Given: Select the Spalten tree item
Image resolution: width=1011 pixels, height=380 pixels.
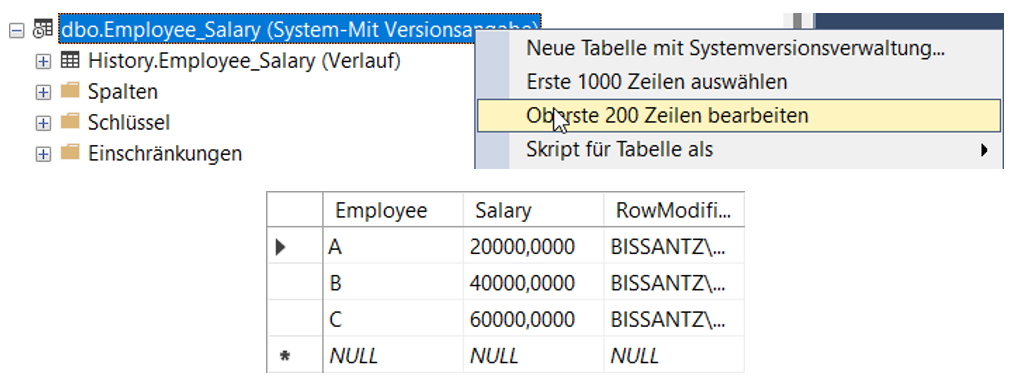Looking at the screenshot, I should click(x=123, y=92).
